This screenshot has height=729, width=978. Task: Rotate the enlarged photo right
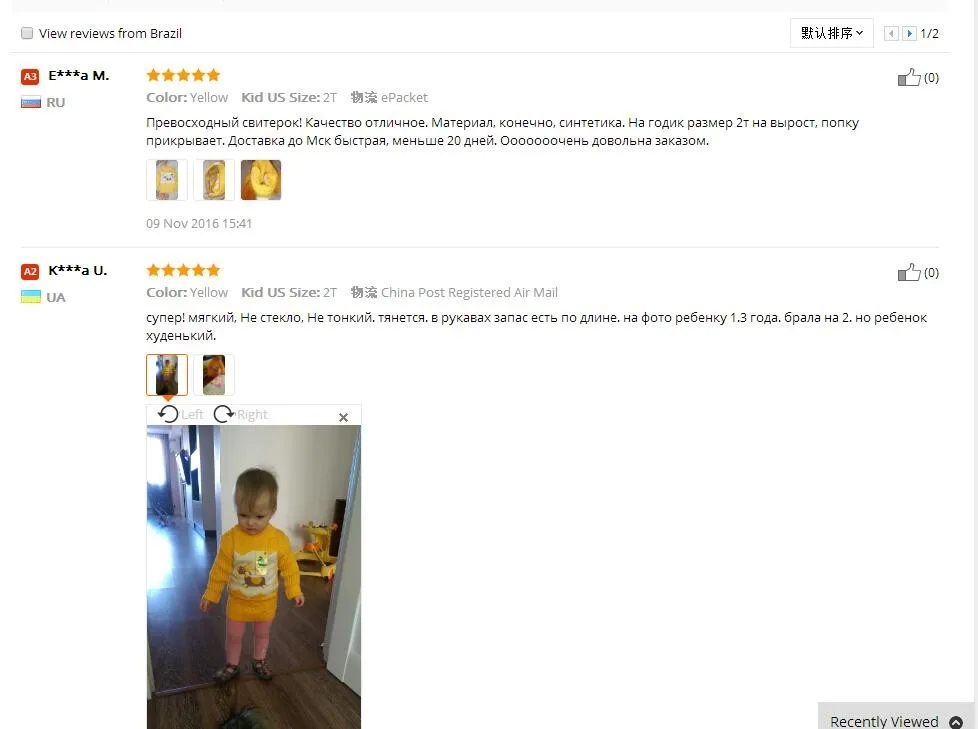(241, 414)
